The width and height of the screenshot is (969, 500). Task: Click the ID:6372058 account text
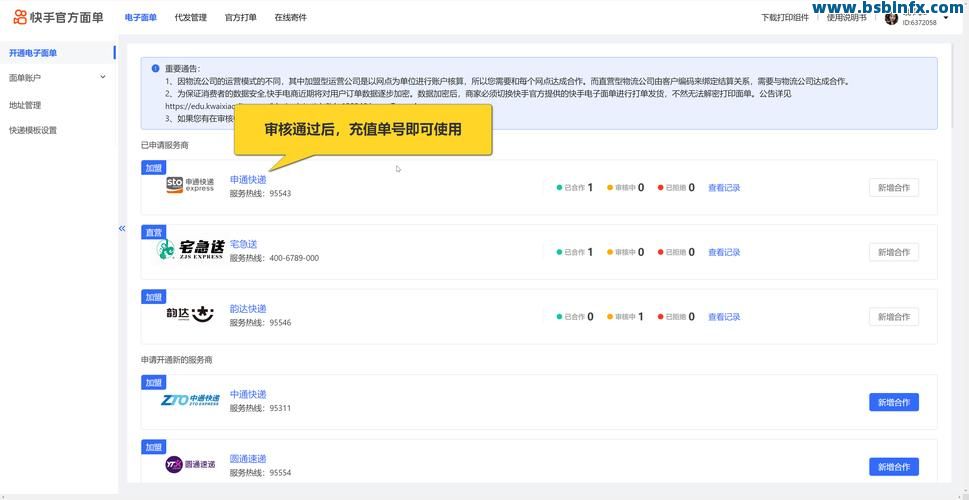pos(920,23)
